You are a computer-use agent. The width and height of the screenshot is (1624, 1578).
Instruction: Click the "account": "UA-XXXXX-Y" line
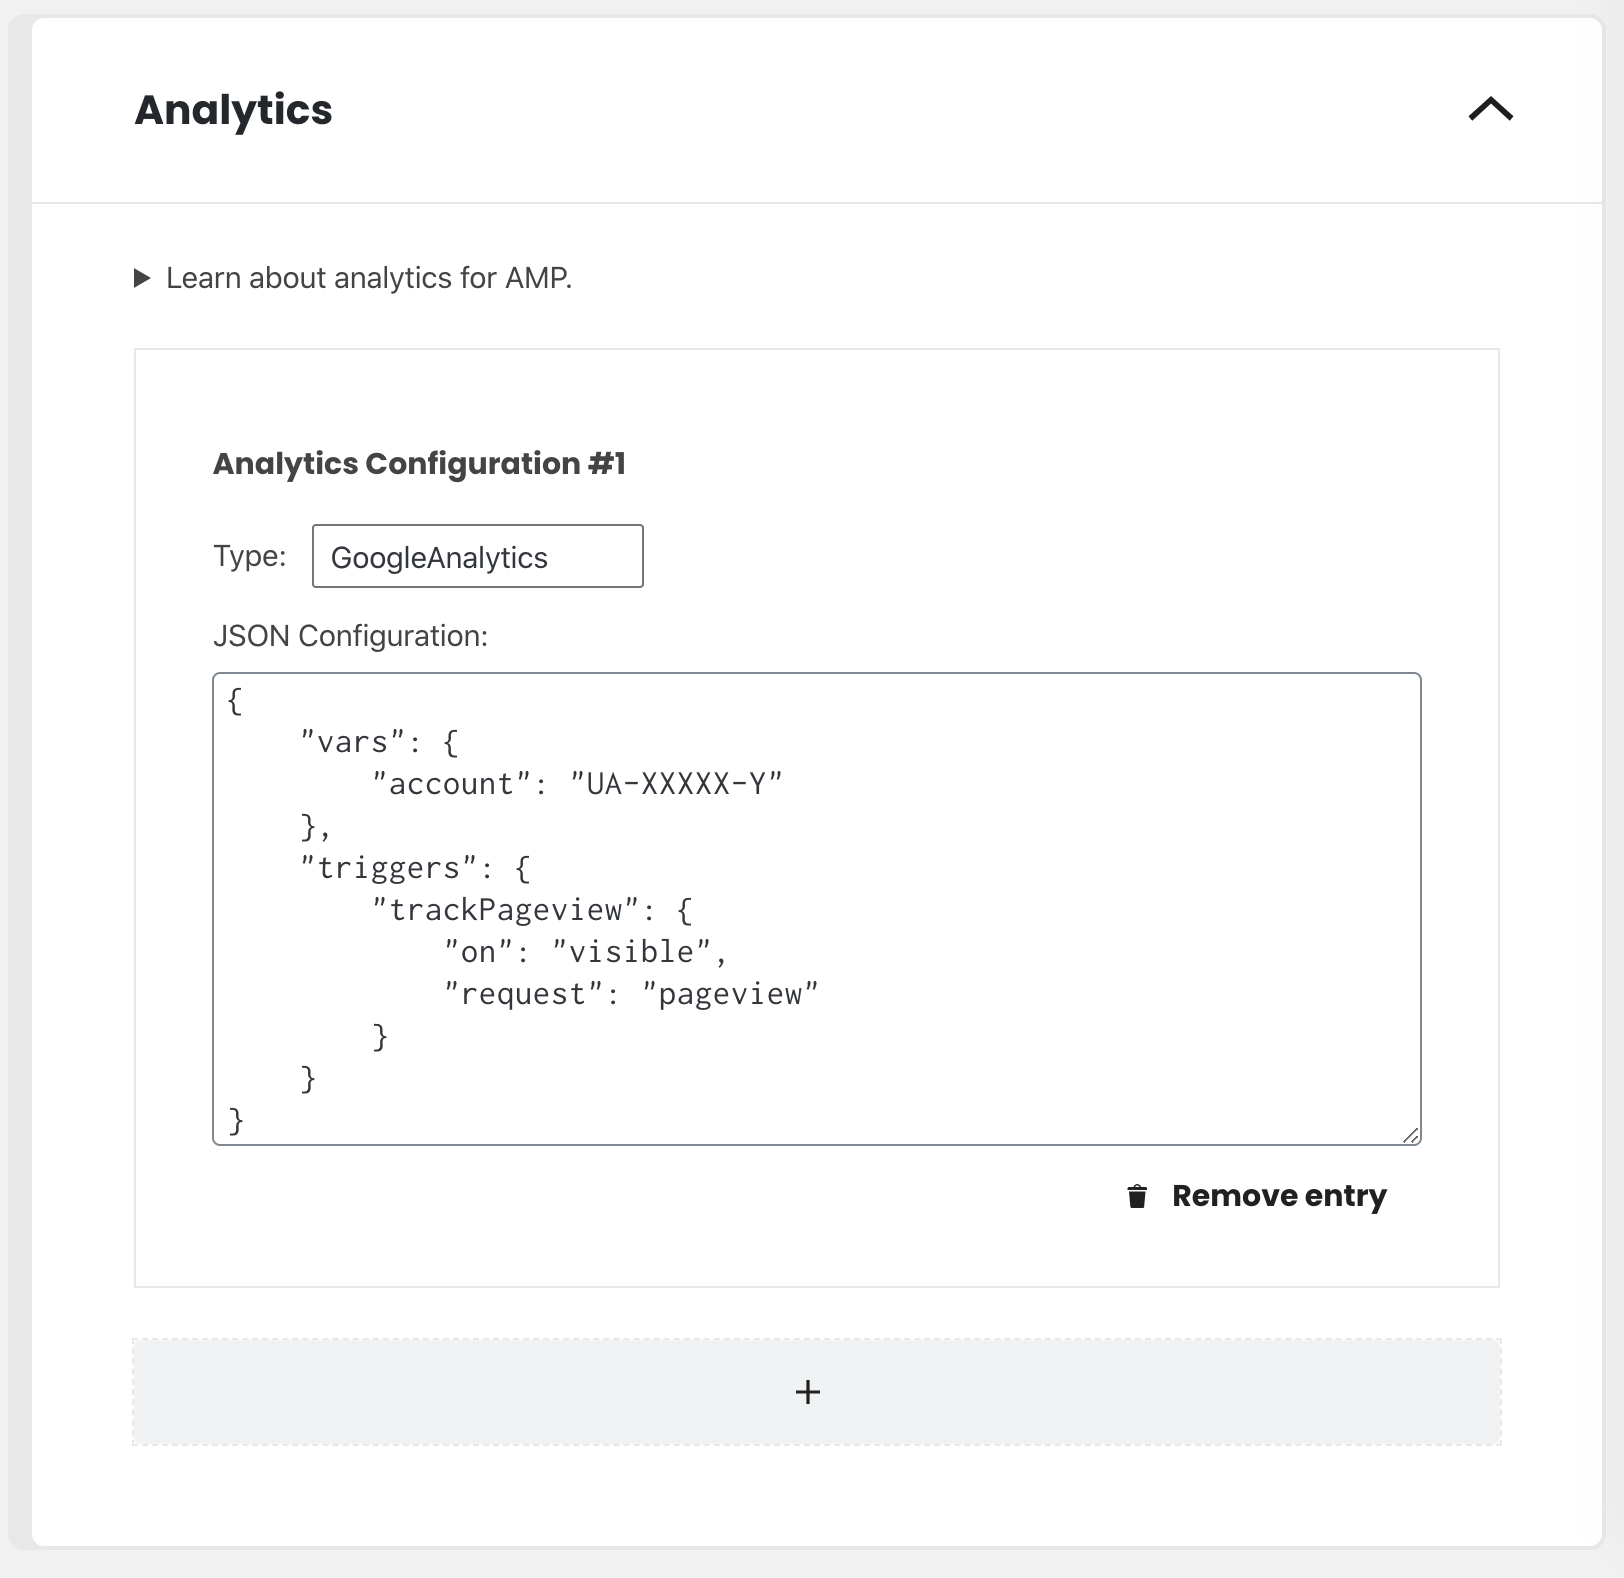577,784
